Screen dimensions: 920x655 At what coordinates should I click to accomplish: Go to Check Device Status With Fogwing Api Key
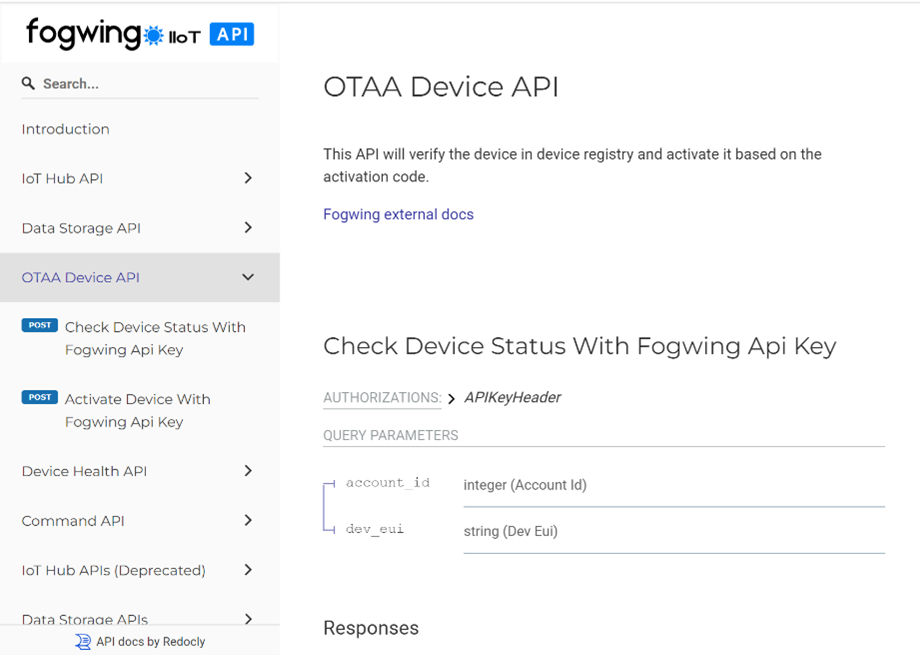coord(155,338)
